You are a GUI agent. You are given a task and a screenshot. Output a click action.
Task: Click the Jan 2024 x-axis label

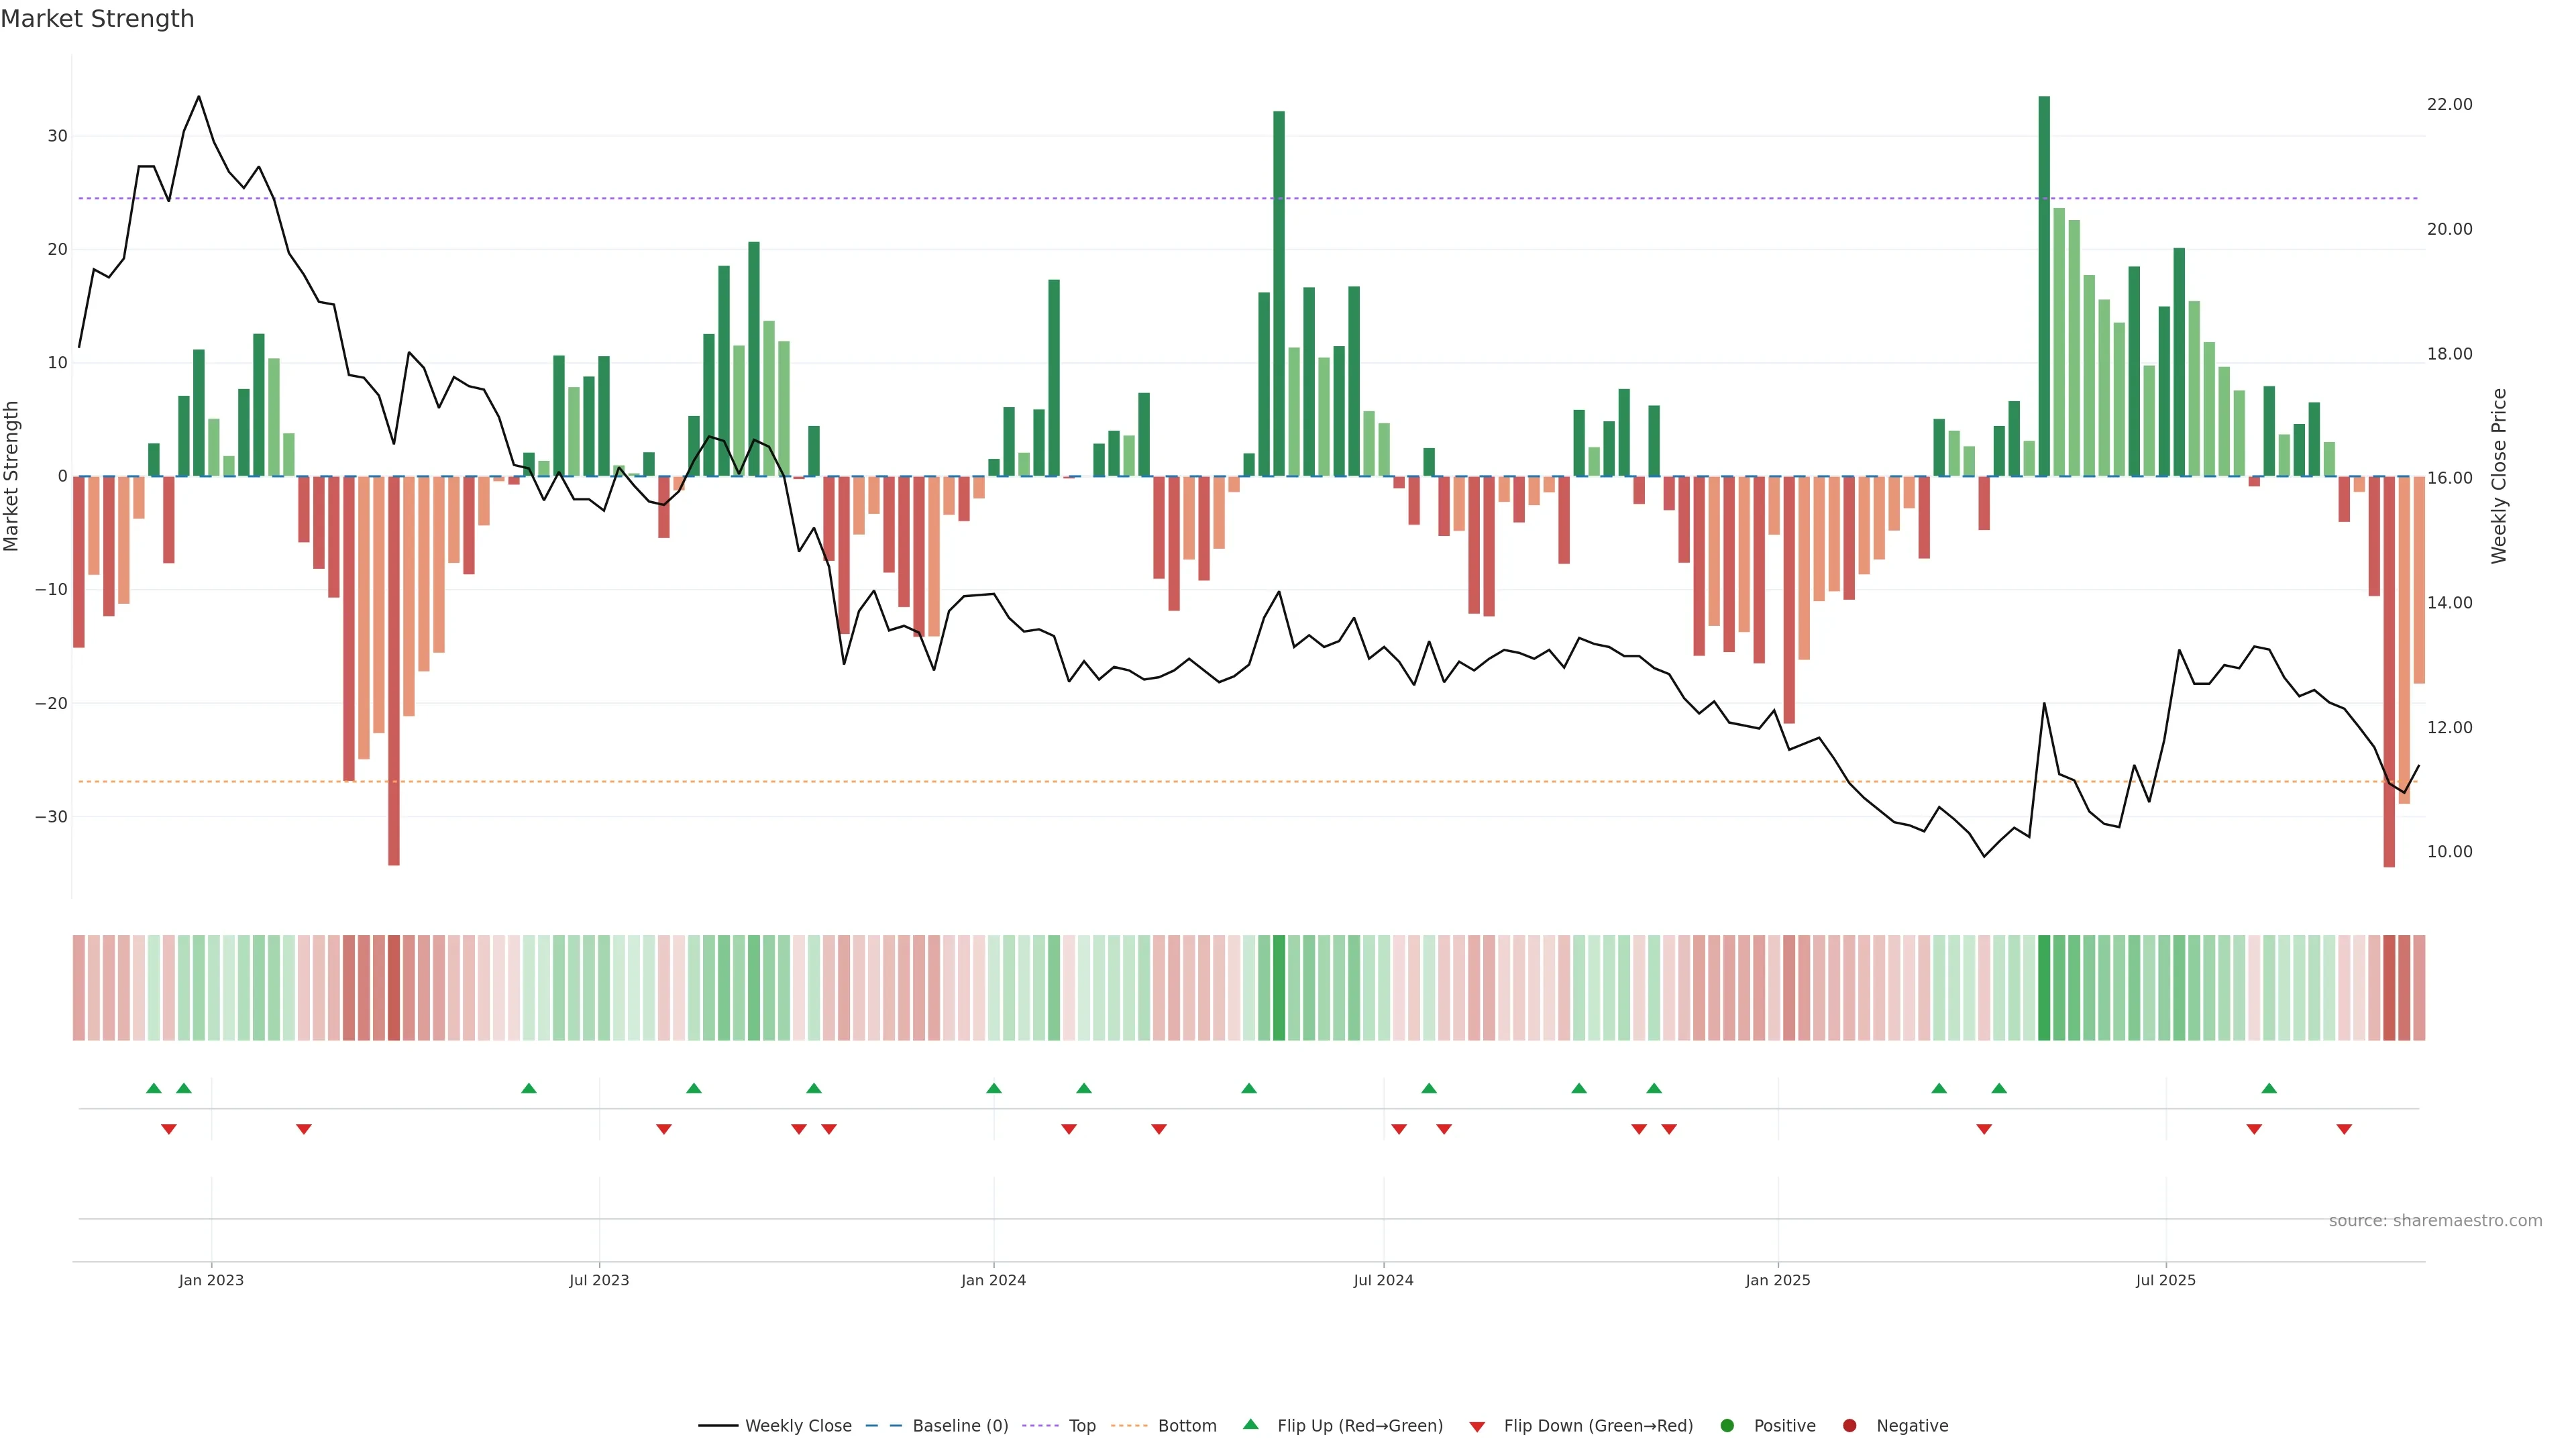[993, 1280]
